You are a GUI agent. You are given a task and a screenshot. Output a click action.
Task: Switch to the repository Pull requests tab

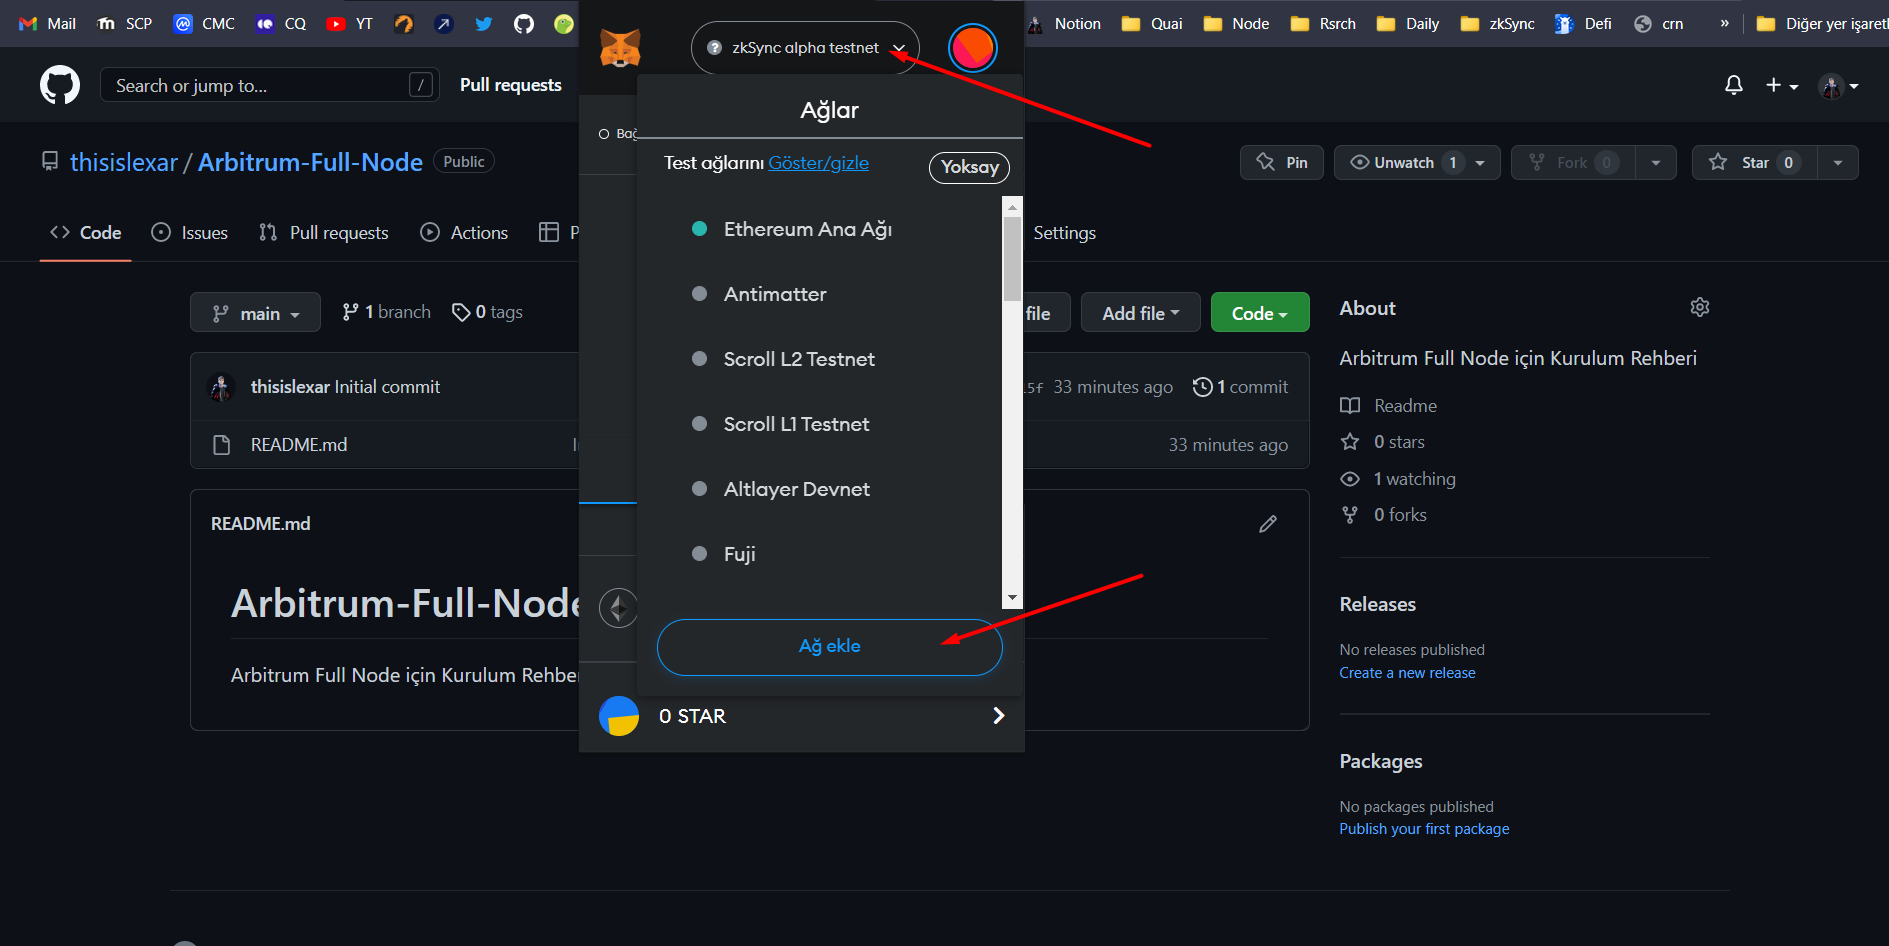pyautogui.click(x=323, y=232)
